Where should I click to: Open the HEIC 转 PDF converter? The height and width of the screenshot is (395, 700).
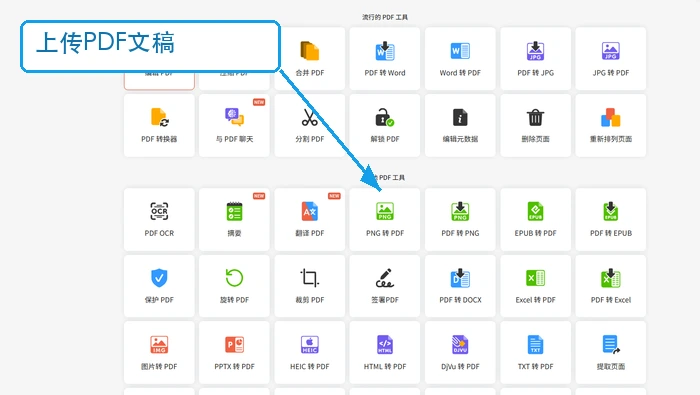(309, 353)
